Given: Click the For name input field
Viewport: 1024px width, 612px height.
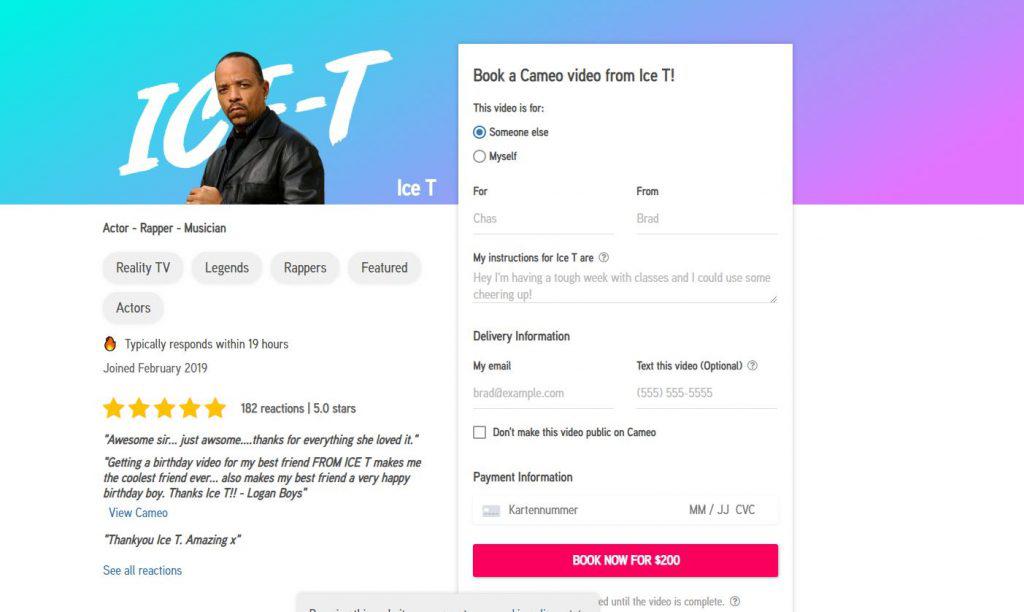Looking at the screenshot, I should [x=543, y=219].
